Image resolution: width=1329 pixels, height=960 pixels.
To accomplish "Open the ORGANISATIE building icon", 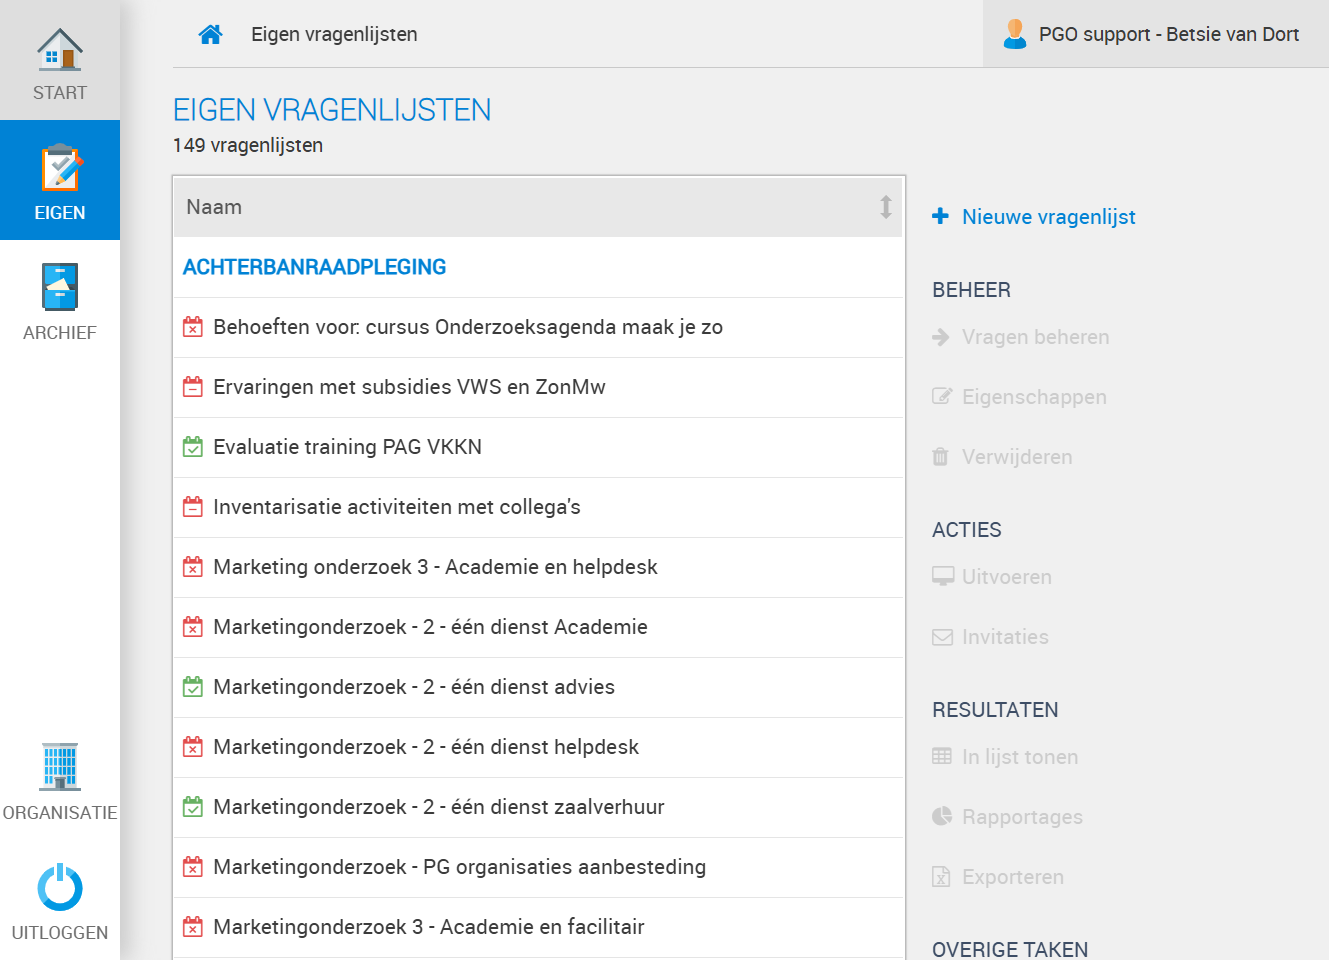I will coord(60,767).
